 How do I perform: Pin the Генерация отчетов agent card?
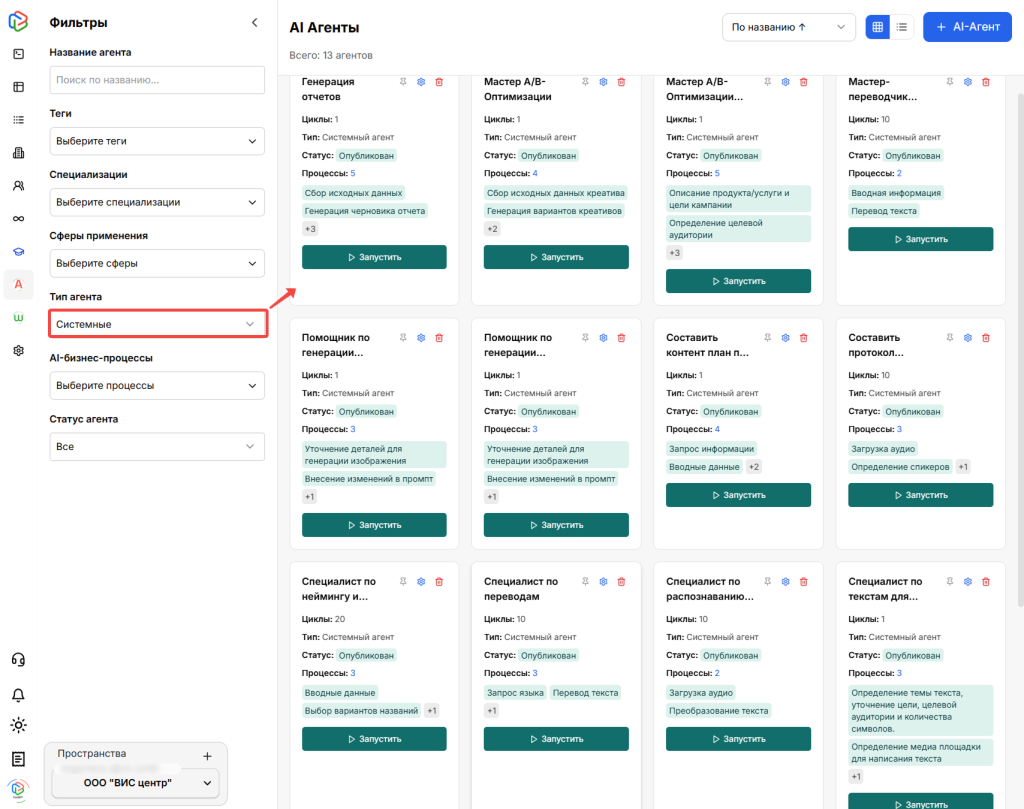(x=403, y=82)
